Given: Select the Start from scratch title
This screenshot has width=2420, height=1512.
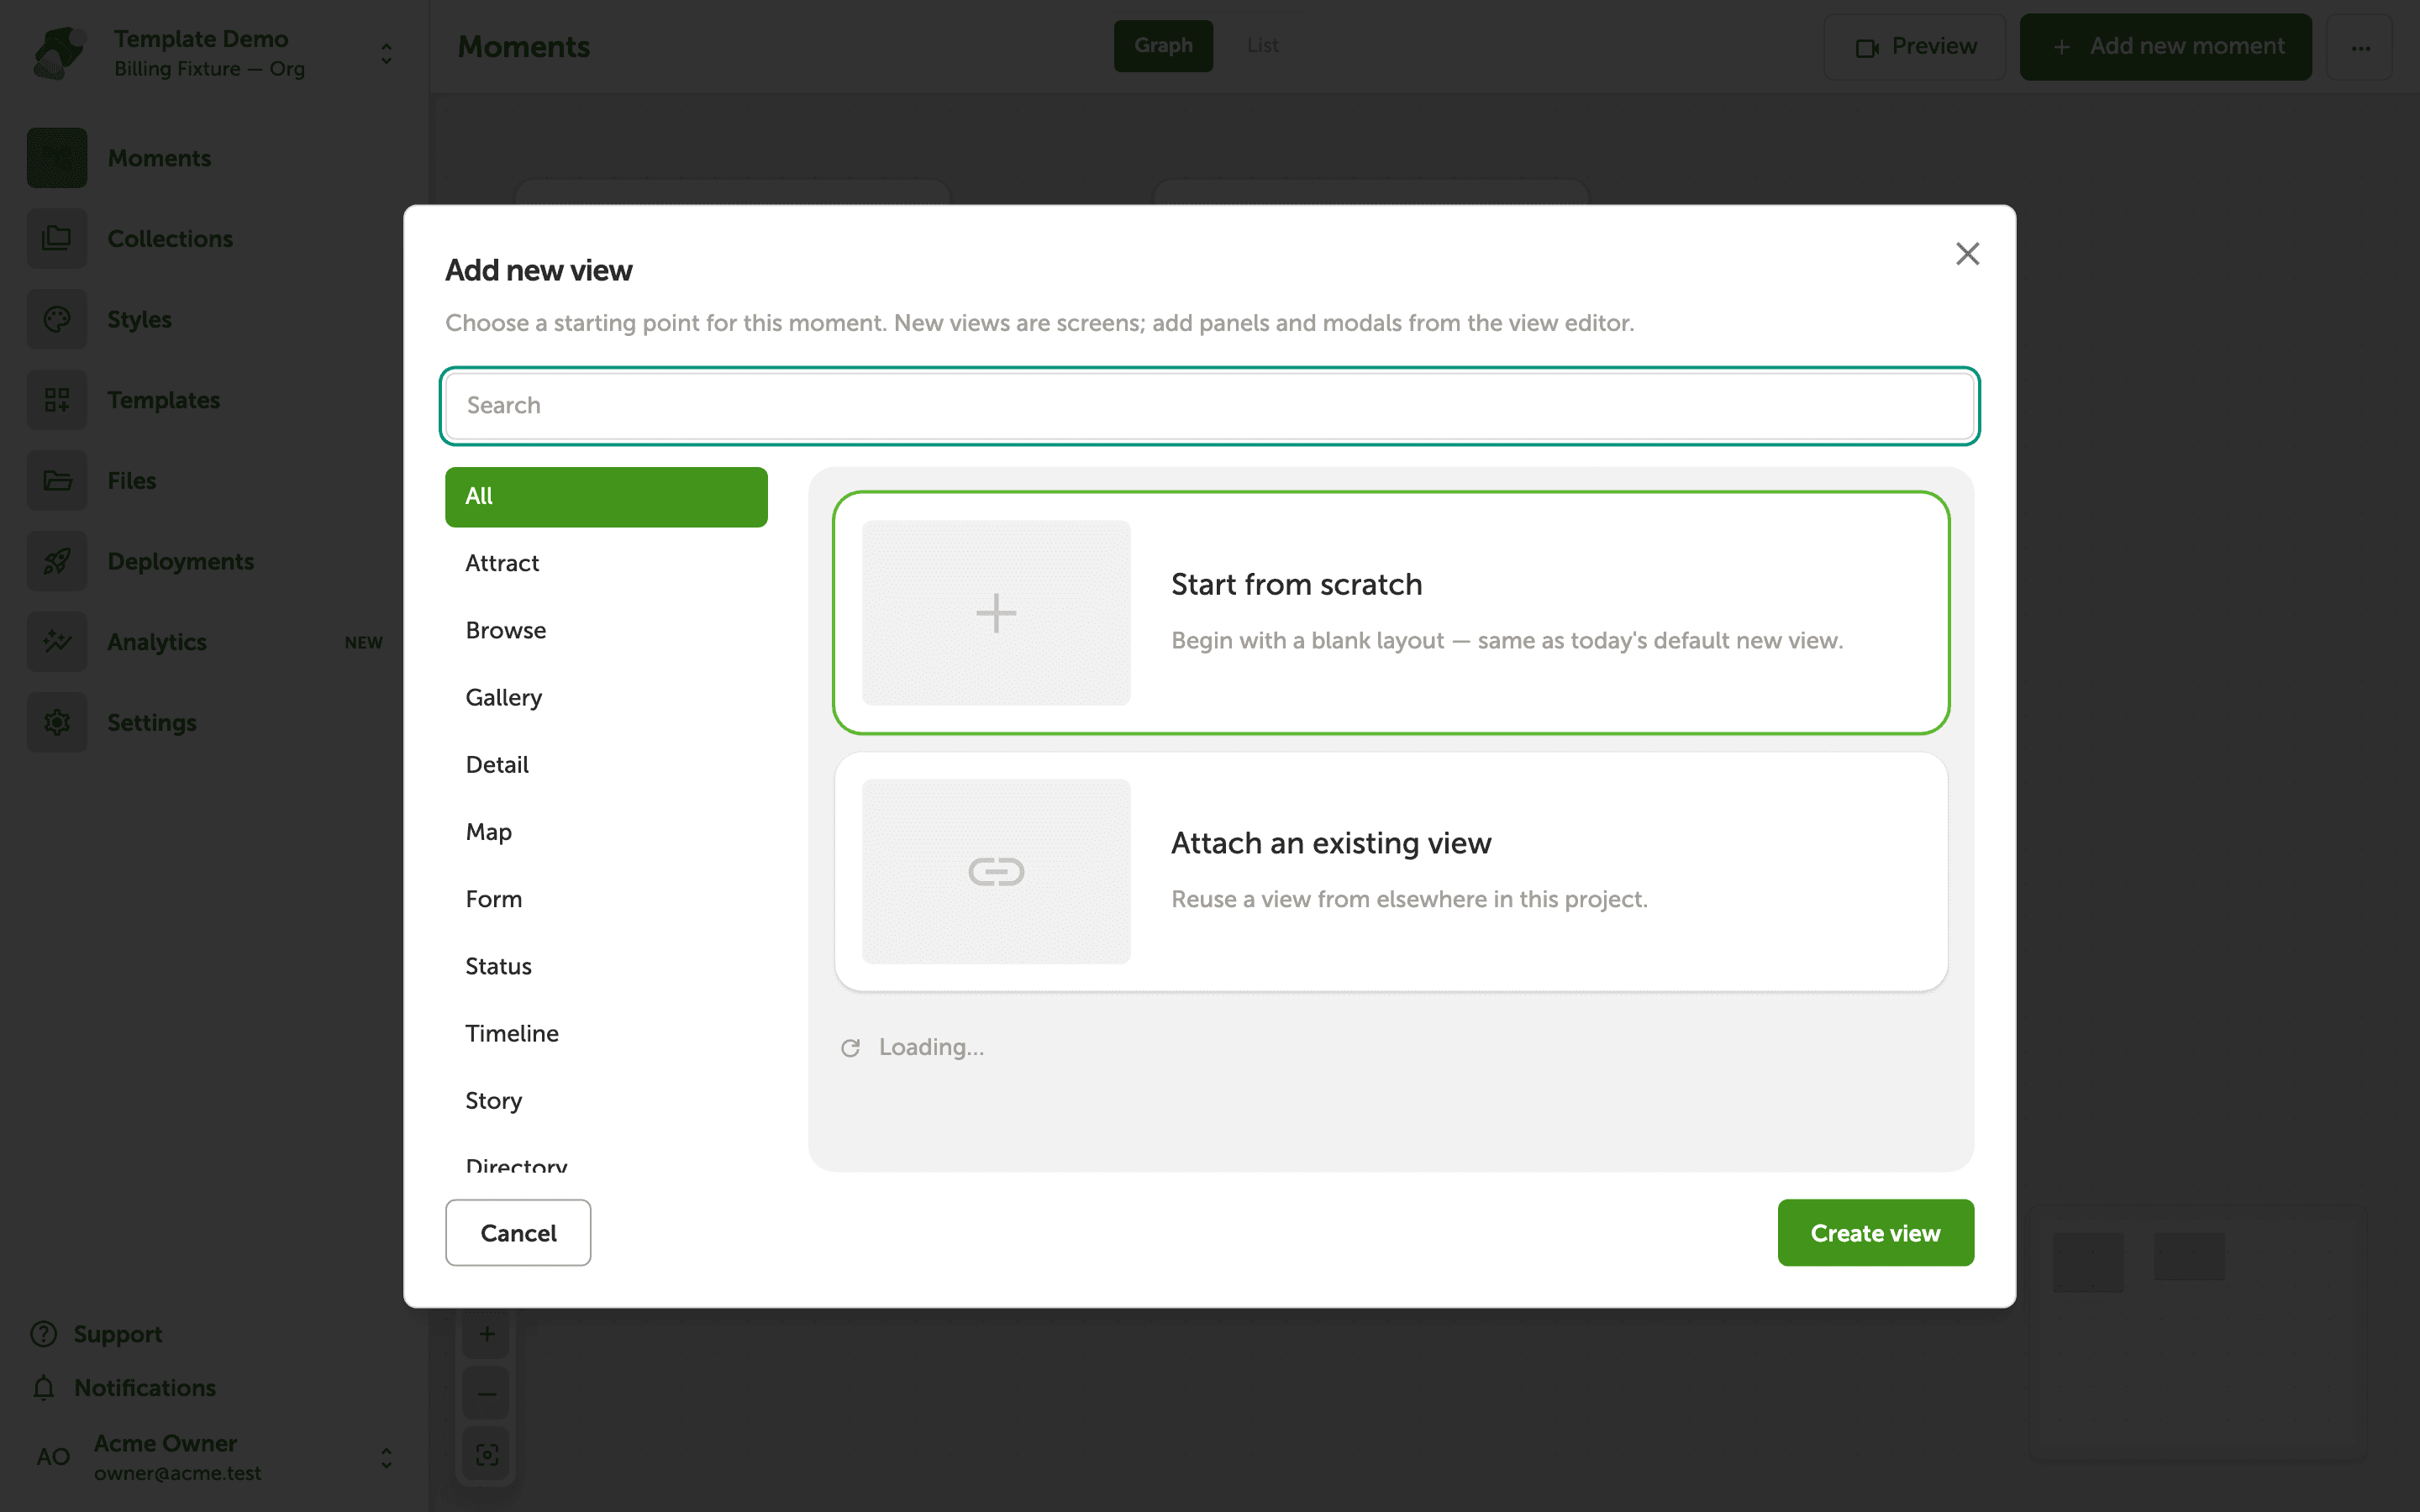Looking at the screenshot, I should click(1296, 584).
